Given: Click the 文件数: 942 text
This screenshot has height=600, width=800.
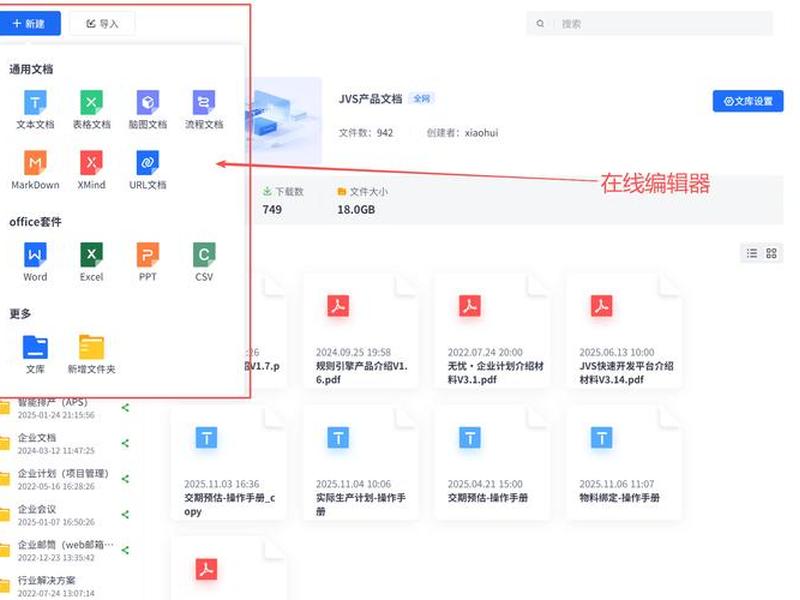Looking at the screenshot, I should (366, 133).
